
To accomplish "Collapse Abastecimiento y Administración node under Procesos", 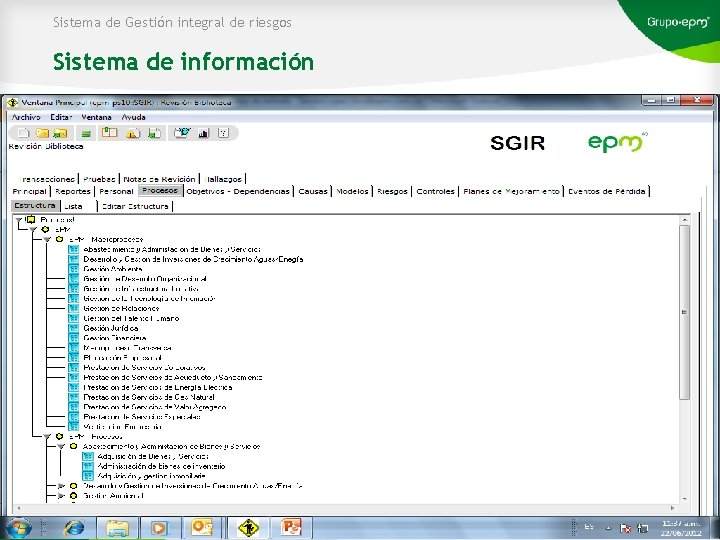I will pos(61,446).
